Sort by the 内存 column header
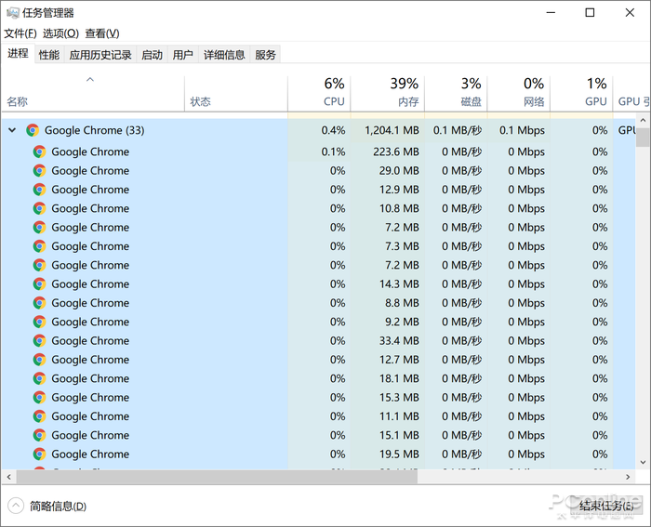This screenshot has height=527, width=651. (387, 93)
